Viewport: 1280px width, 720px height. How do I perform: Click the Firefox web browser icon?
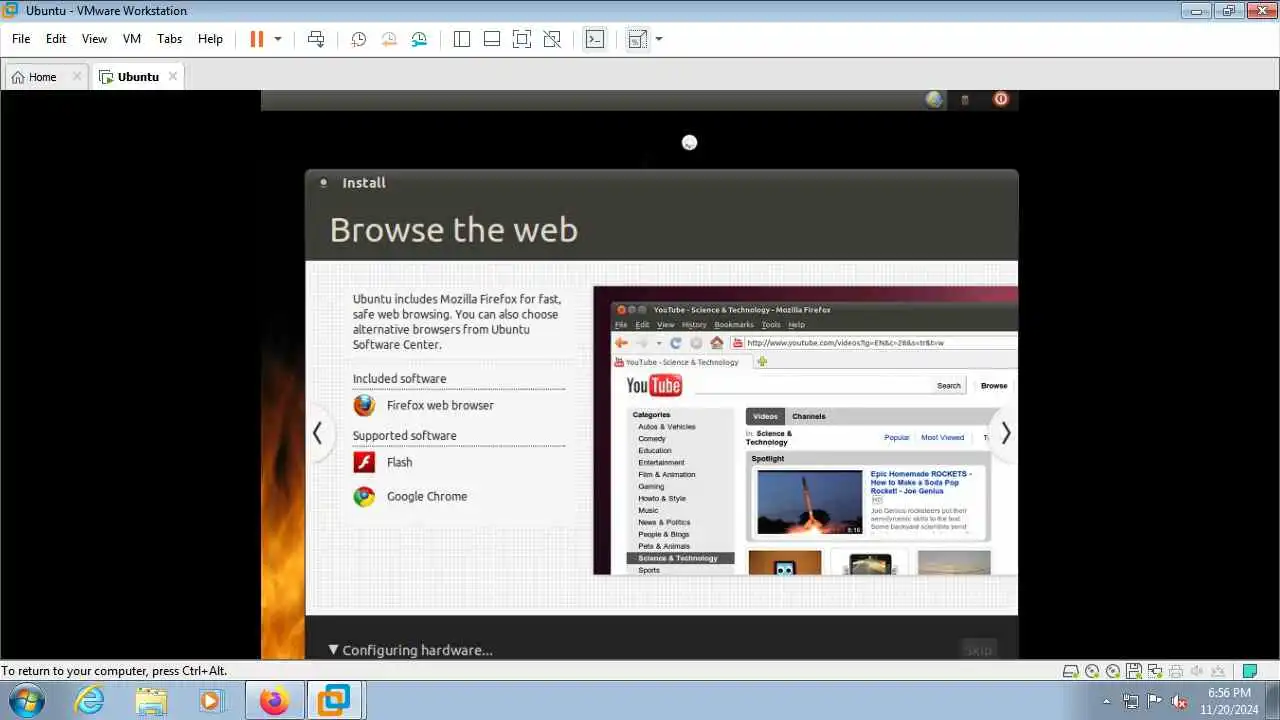click(x=364, y=405)
